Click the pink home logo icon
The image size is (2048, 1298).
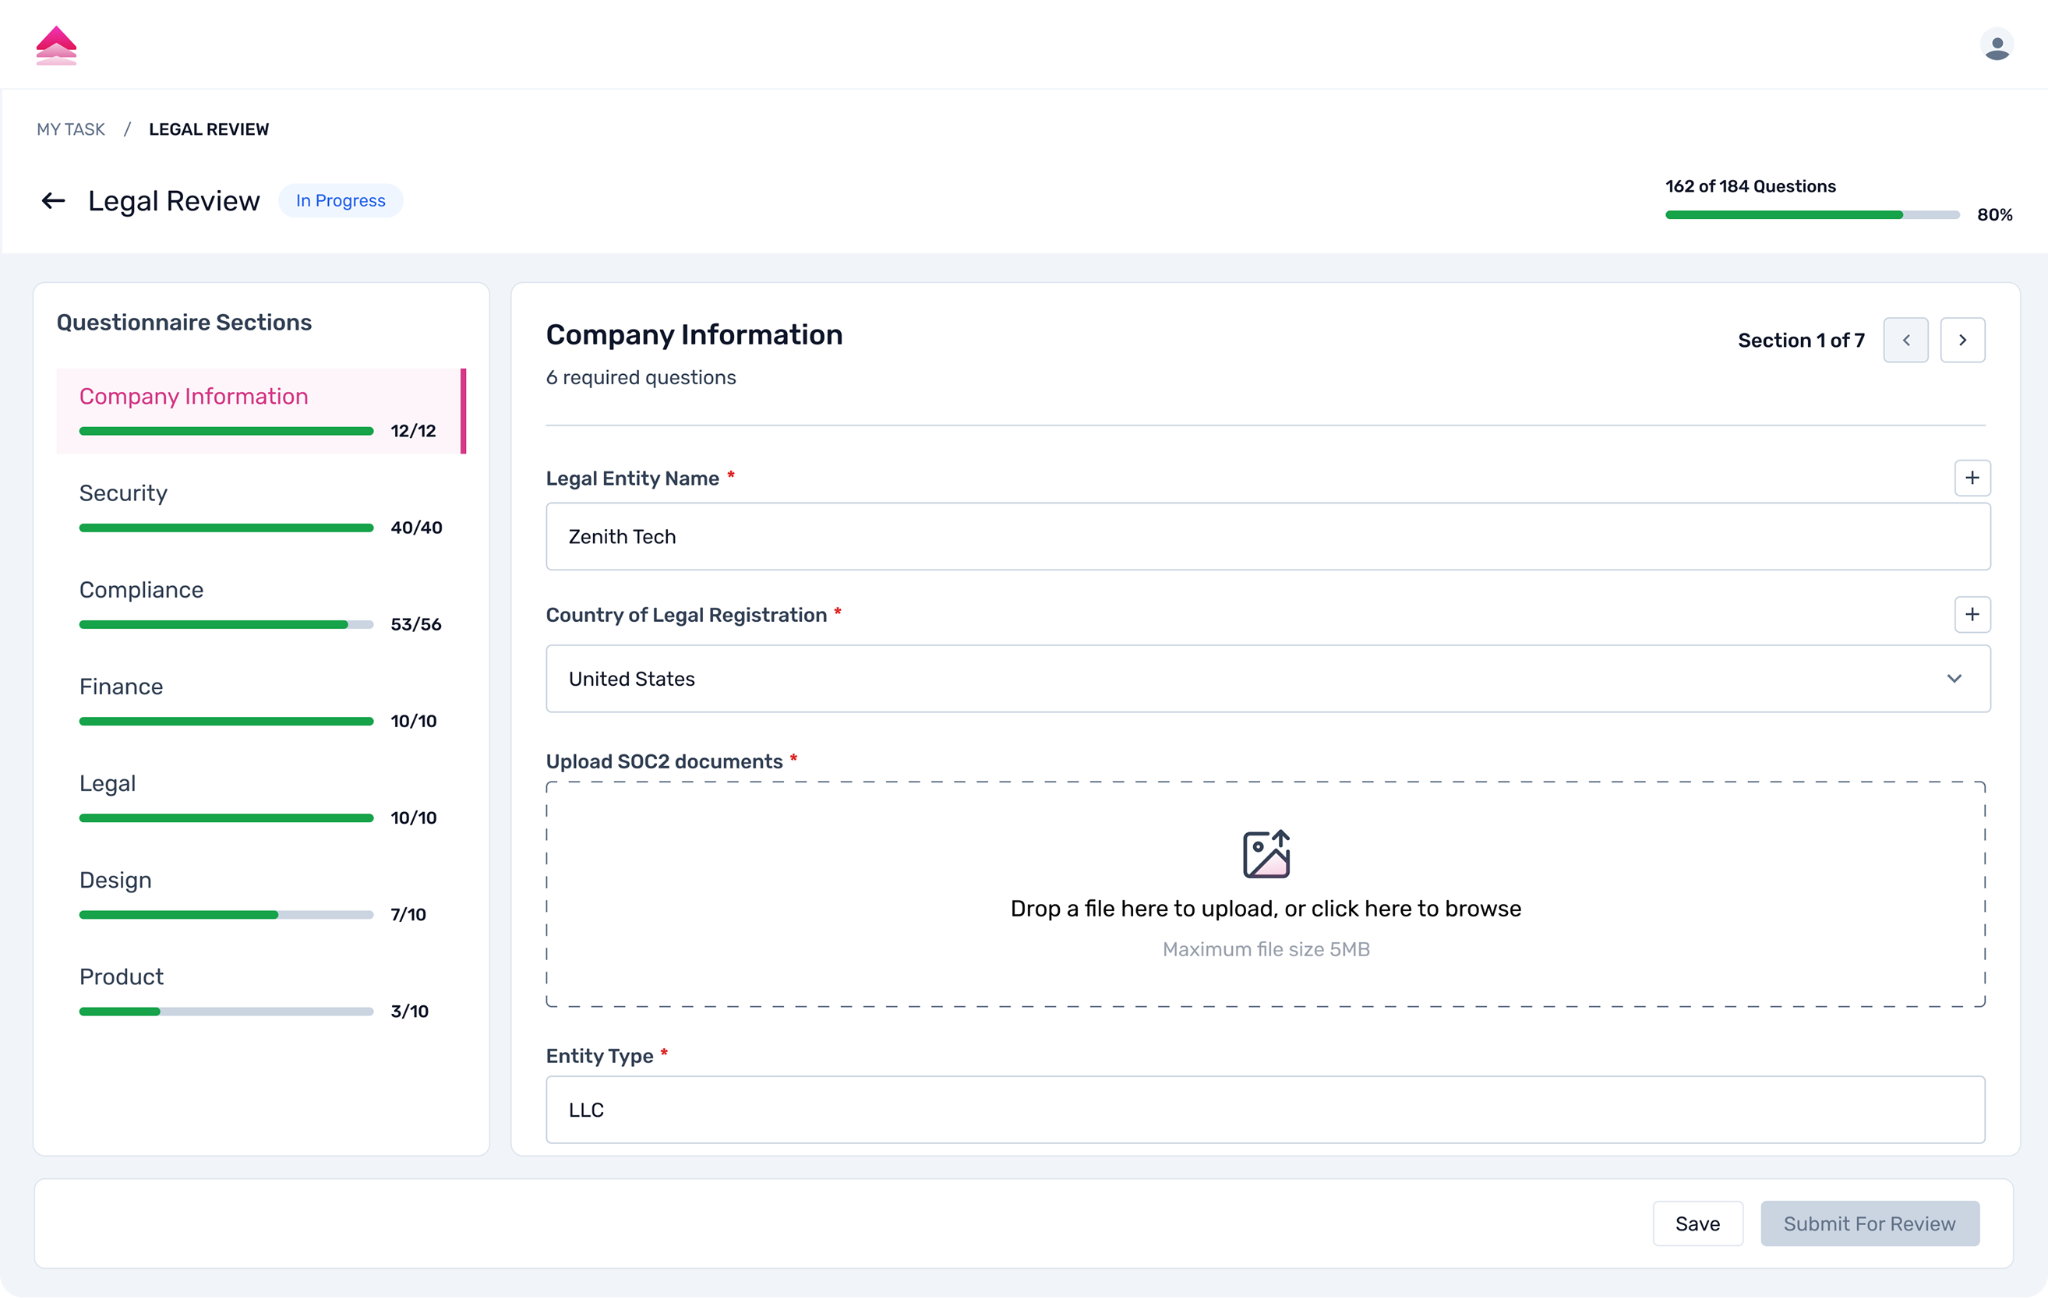tap(56, 46)
